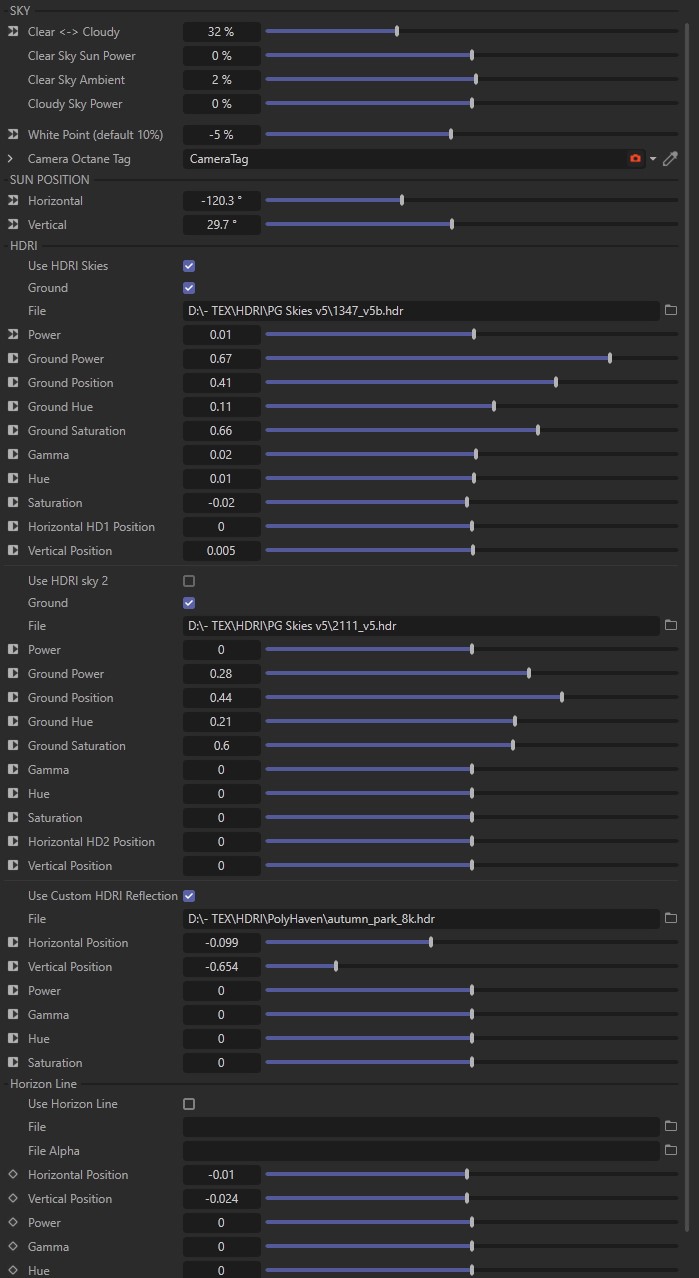Expand the Camera Octane Tag row

pos(11,159)
